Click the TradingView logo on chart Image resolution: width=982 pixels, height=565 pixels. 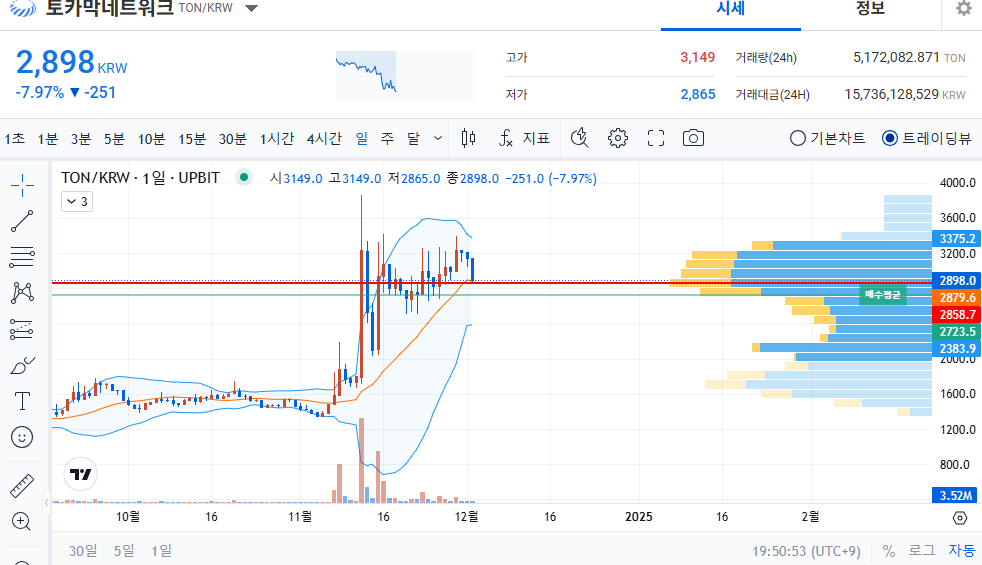81,474
